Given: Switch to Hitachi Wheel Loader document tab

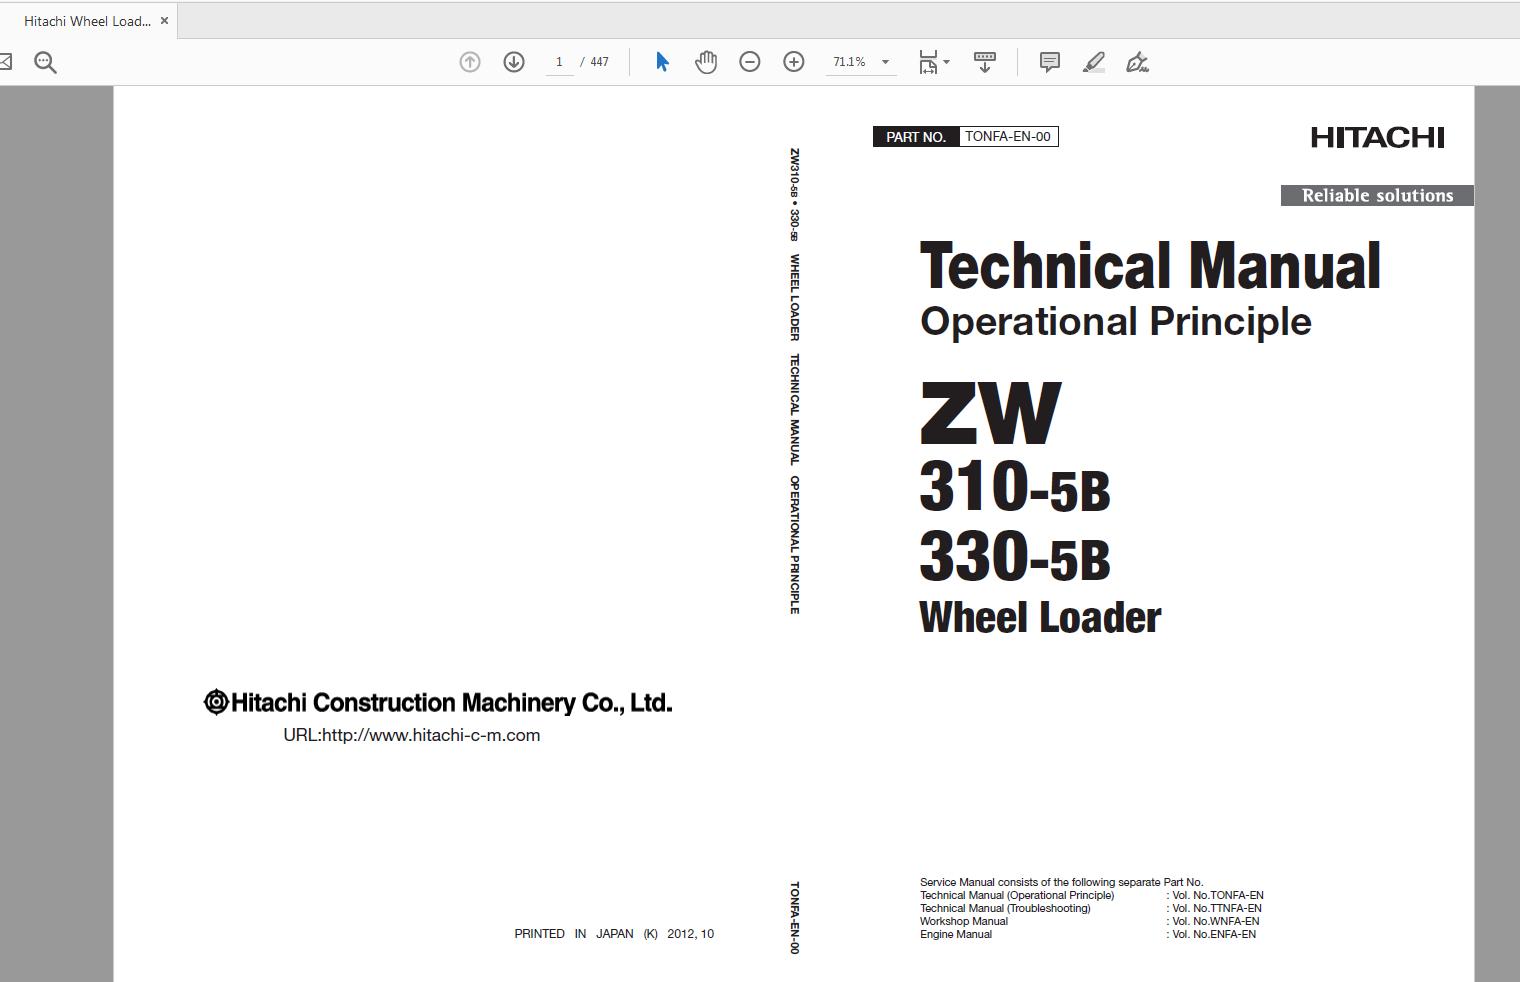Looking at the screenshot, I should (87, 21).
